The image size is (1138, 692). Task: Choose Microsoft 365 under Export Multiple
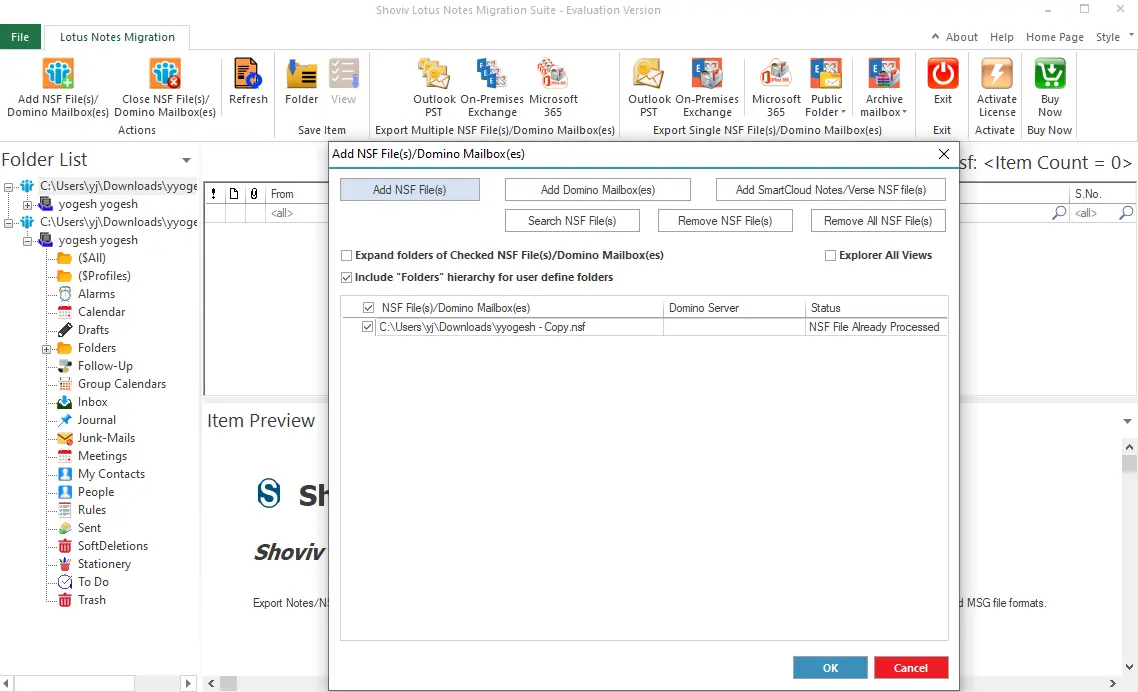[x=552, y=73]
